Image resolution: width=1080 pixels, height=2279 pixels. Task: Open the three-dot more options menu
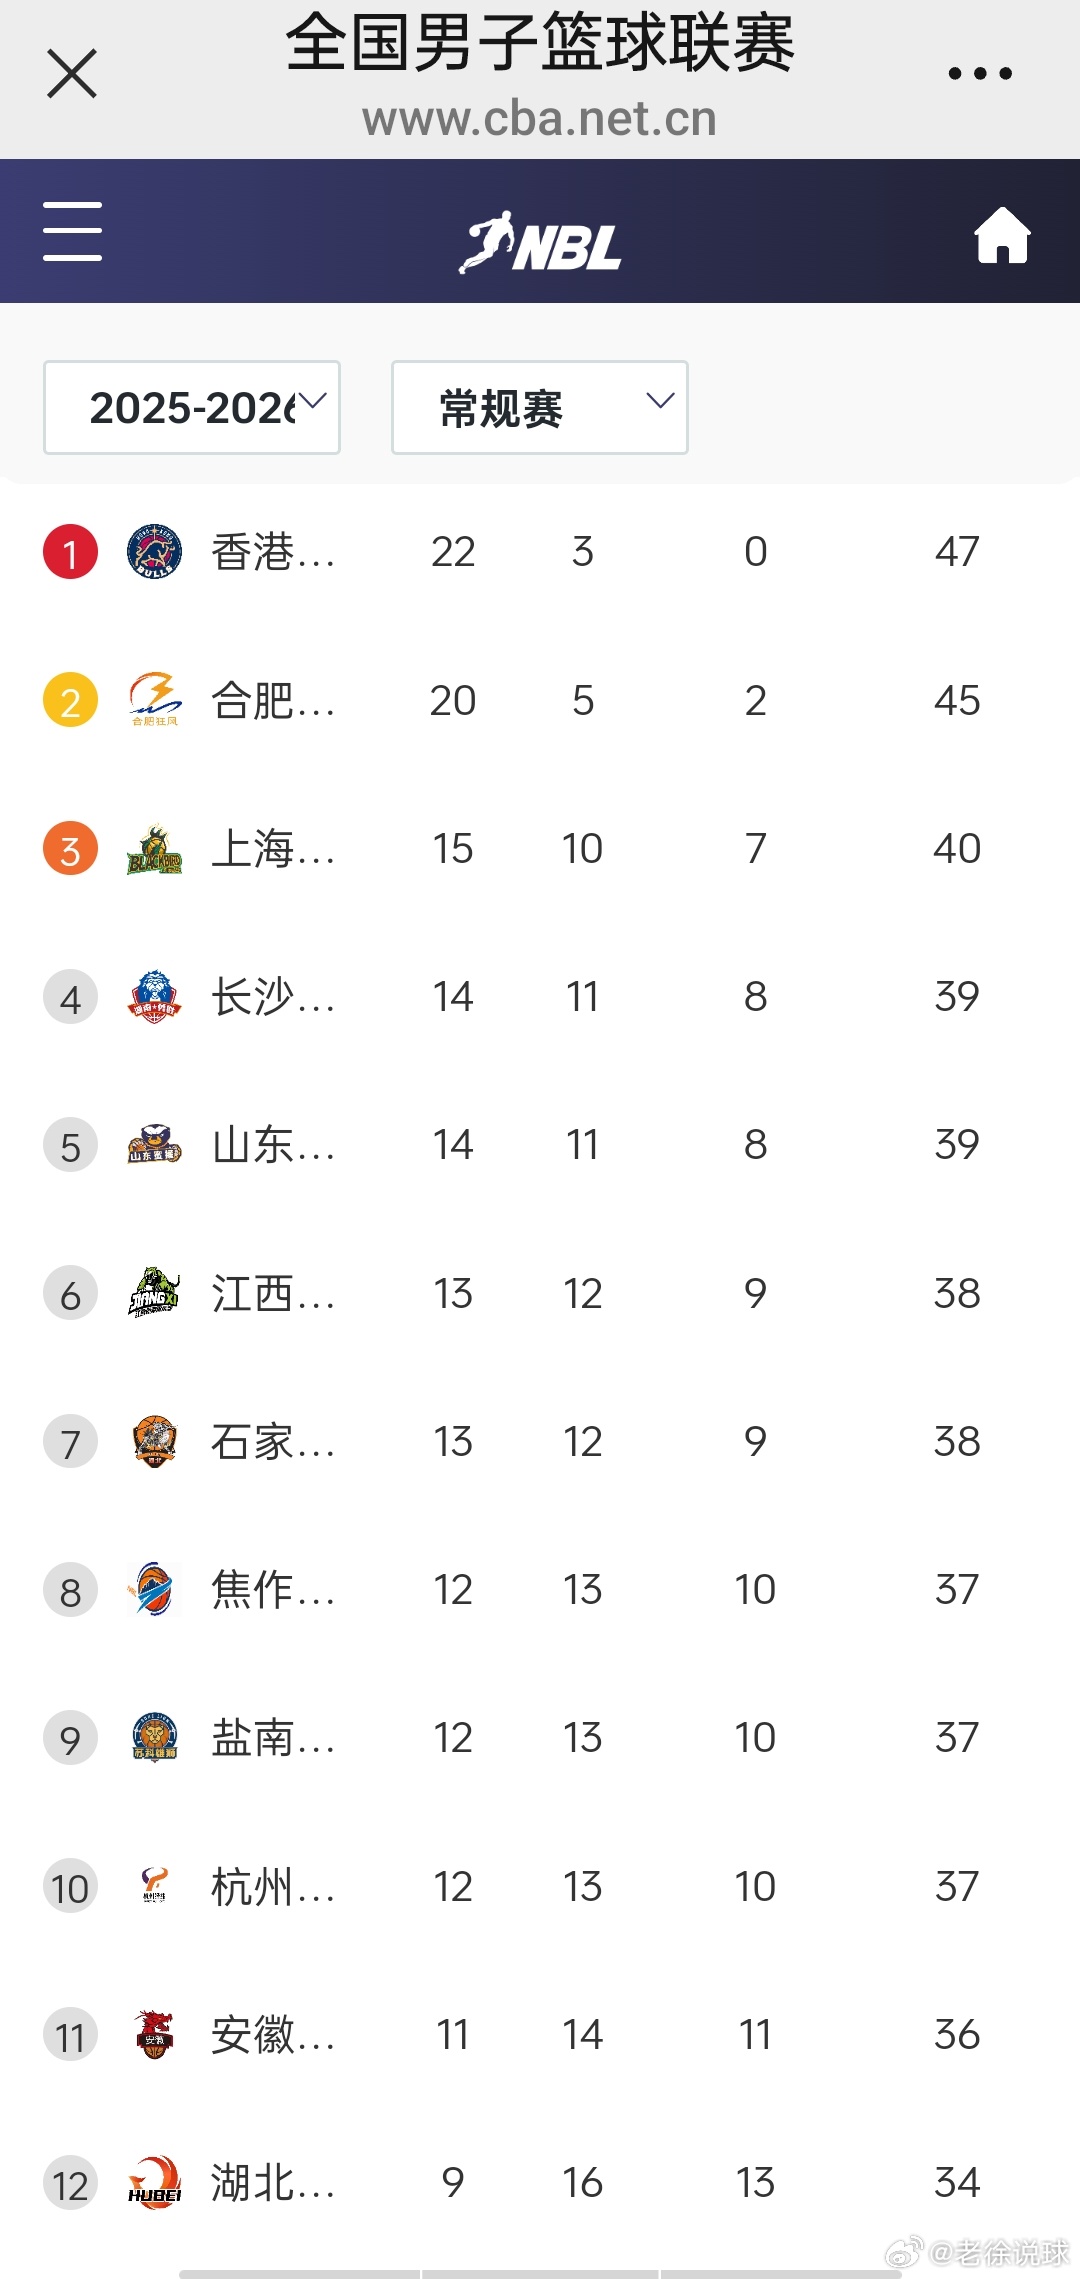tap(980, 74)
